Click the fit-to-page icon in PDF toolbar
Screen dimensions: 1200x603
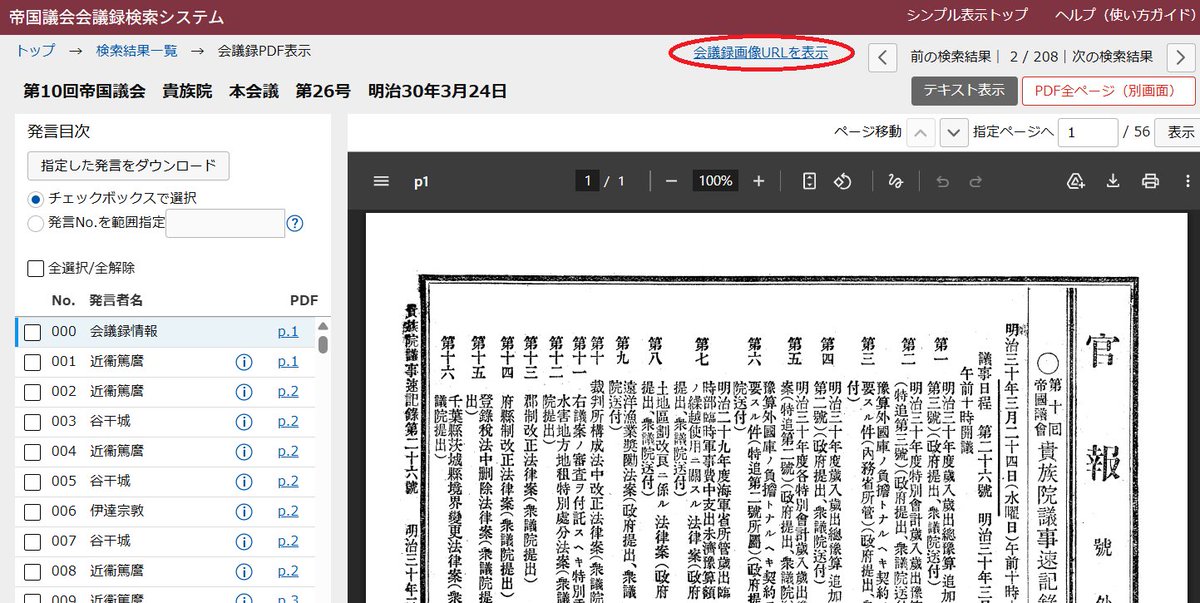pyautogui.click(x=810, y=181)
